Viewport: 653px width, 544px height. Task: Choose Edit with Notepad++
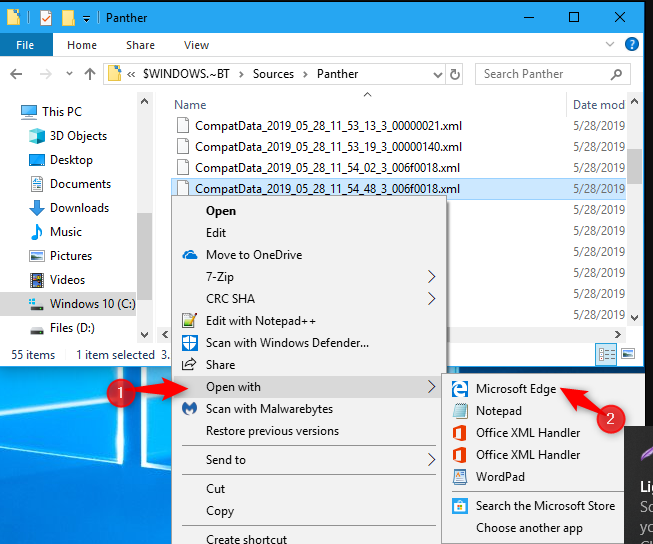(309, 321)
